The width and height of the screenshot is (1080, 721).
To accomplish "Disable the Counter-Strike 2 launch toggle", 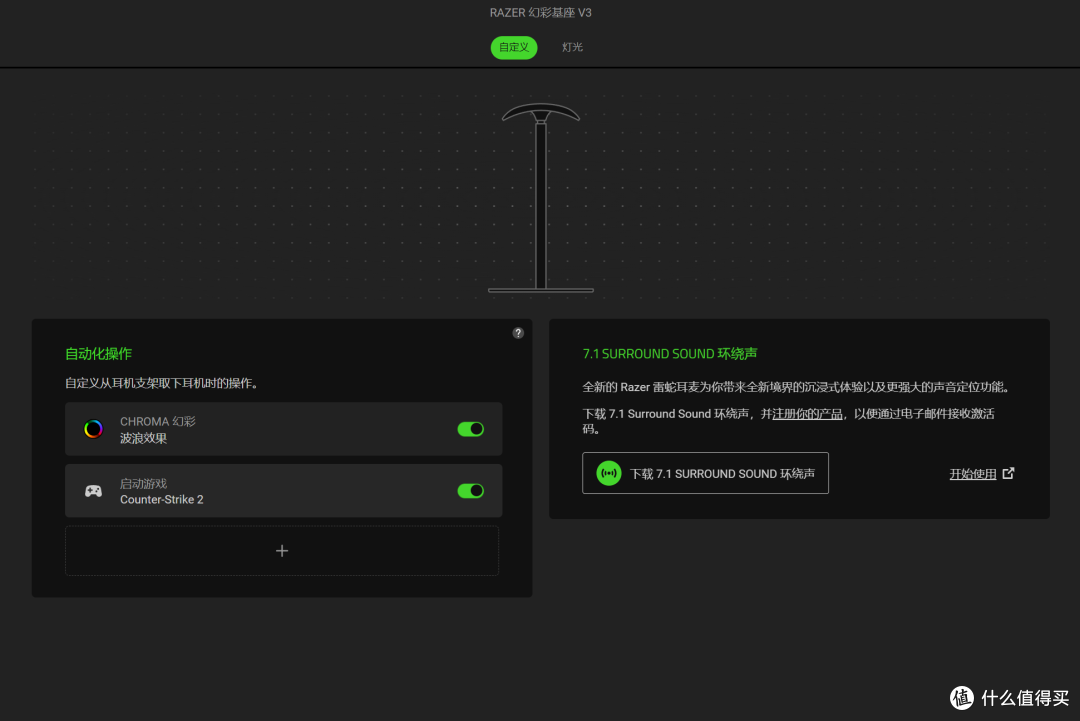I will [x=471, y=491].
